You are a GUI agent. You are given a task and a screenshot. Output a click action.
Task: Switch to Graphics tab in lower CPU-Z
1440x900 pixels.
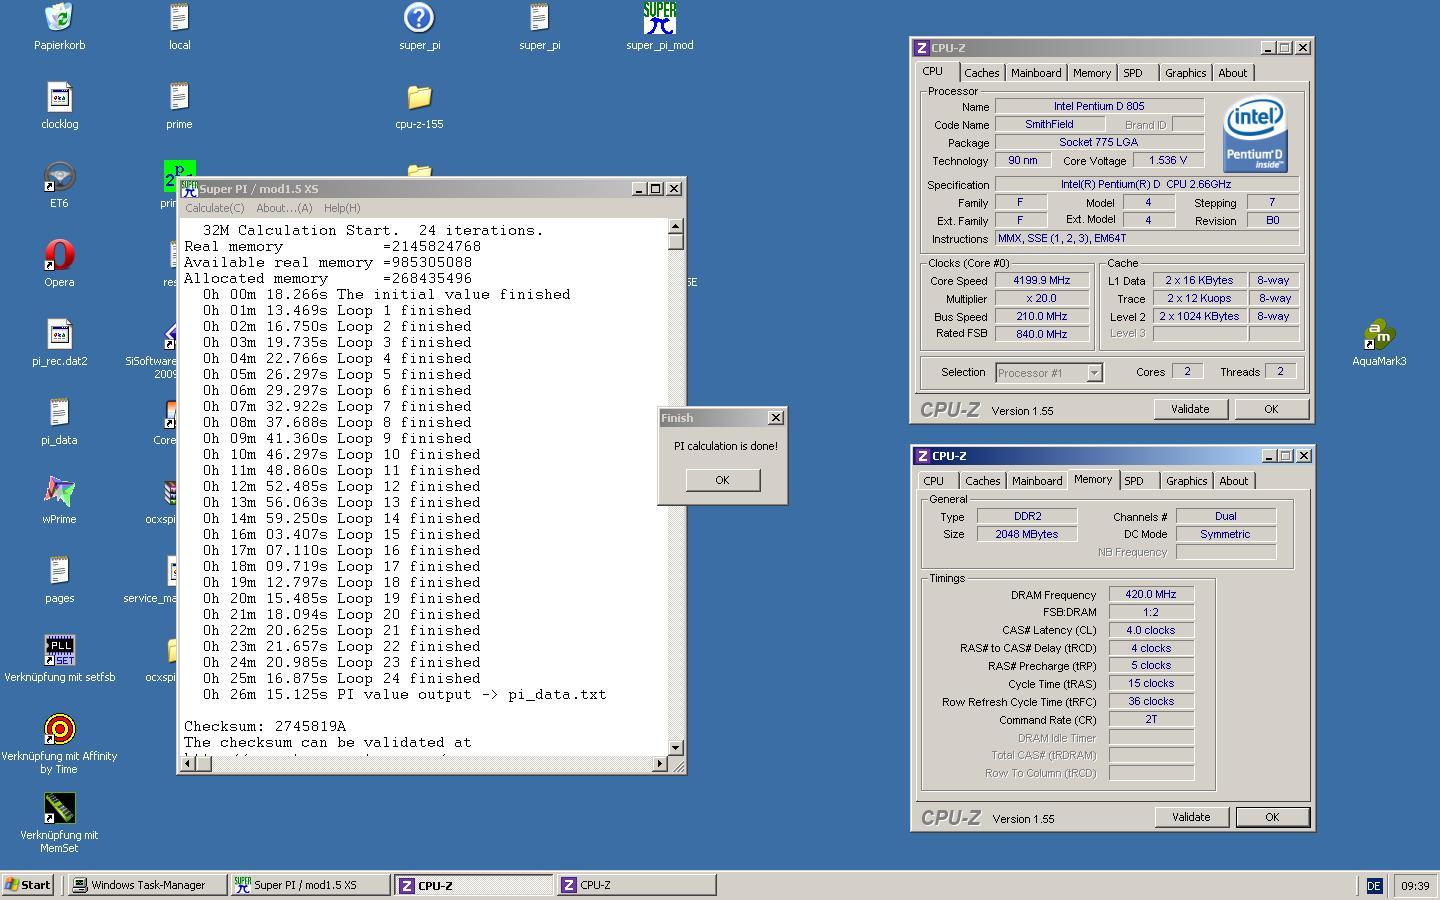point(1187,481)
